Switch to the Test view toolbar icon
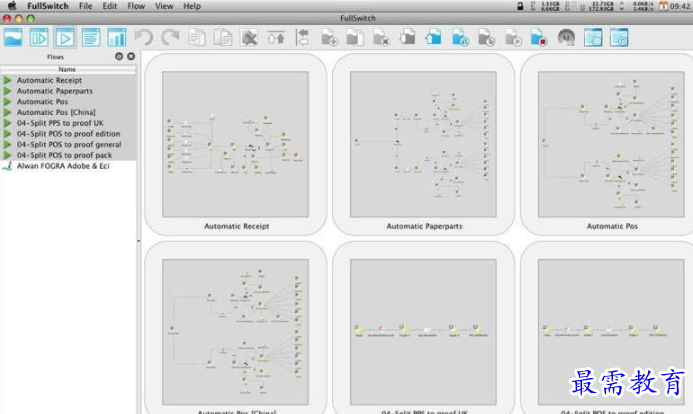The image size is (693, 414). pos(39,38)
